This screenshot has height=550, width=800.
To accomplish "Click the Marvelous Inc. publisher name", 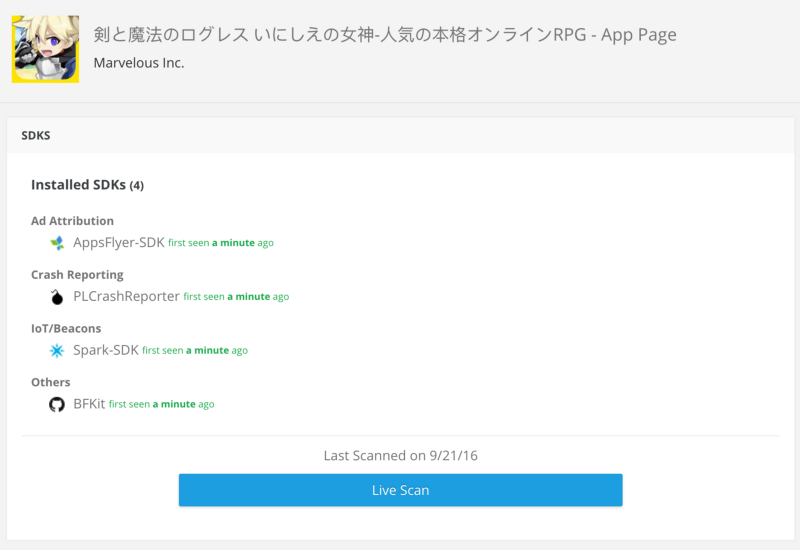I will point(139,63).
